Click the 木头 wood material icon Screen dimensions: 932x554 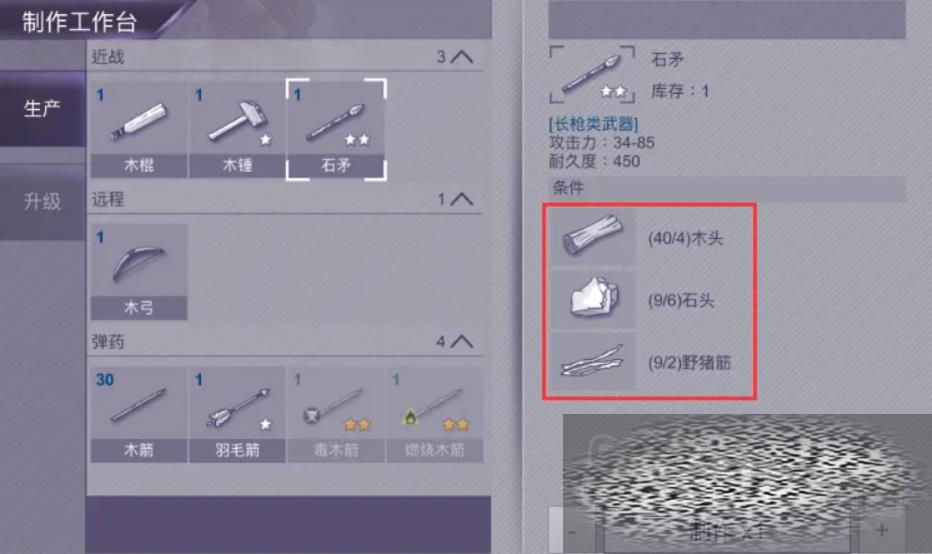593,237
